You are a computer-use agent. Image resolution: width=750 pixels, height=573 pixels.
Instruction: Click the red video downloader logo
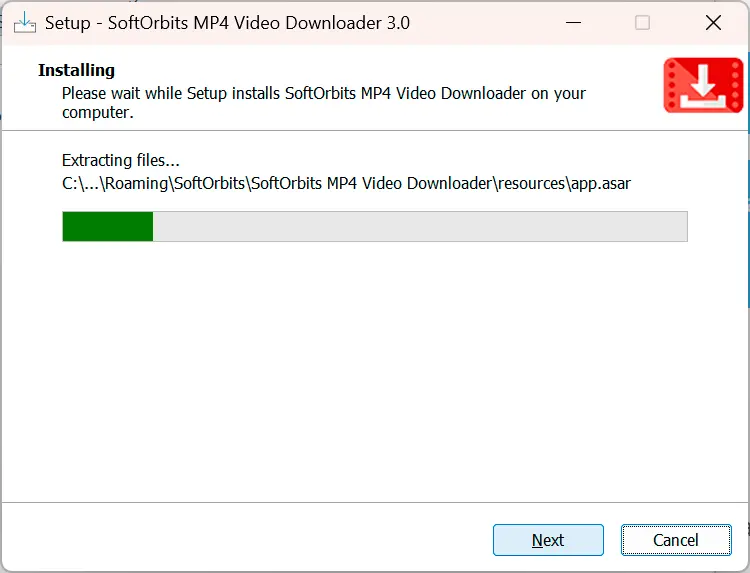coord(703,86)
